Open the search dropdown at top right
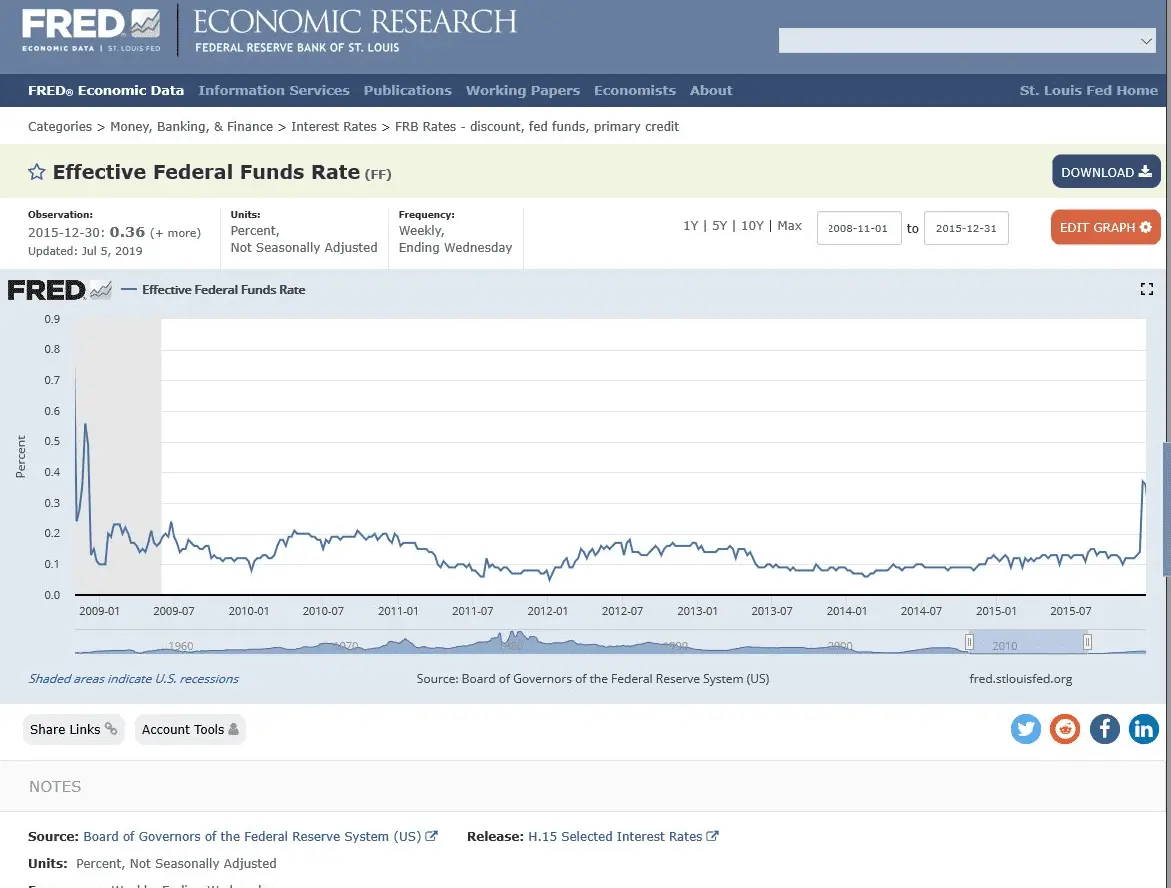This screenshot has width=1171, height=888. pyautogui.click(x=1146, y=41)
